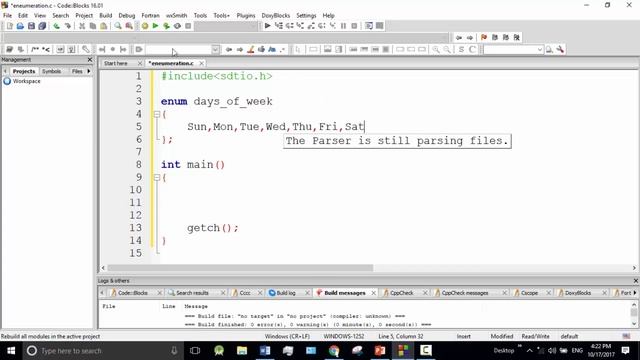Click the Windows taskbar search box

tap(102, 351)
